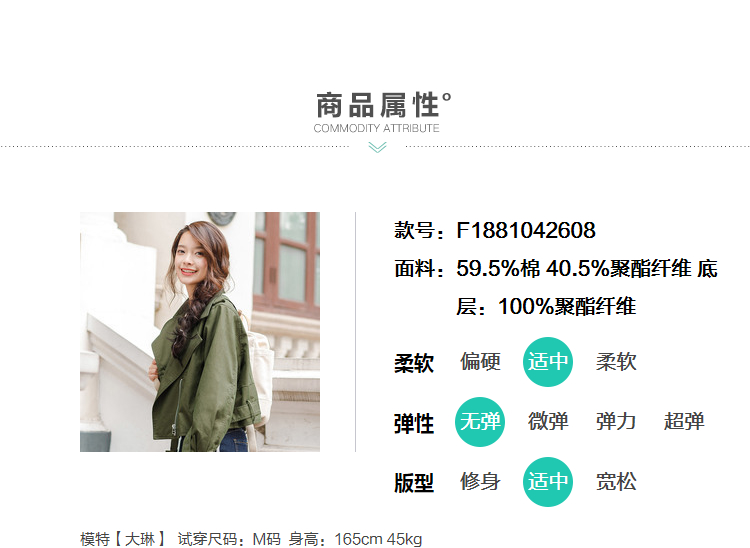Choose 弹力 elasticity option
This screenshot has height=548, width=750.
pos(616,421)
